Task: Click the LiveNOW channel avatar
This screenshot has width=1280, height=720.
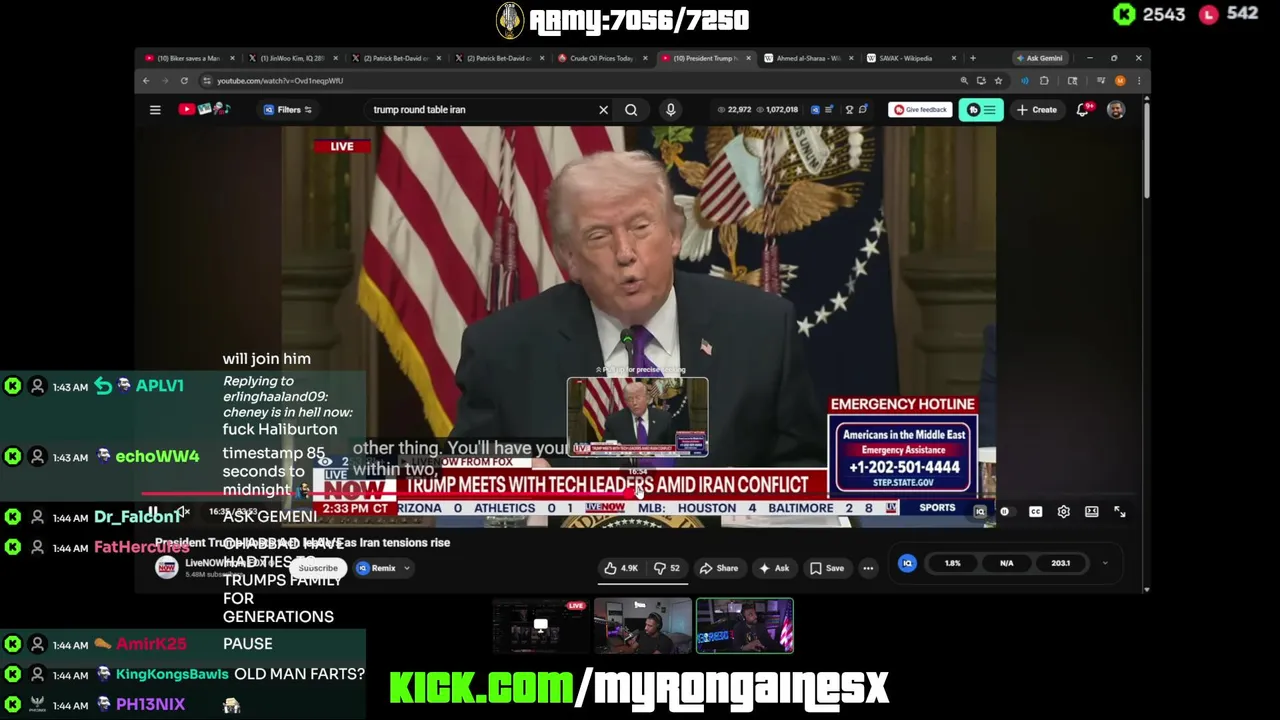Action: pos(167,568)
